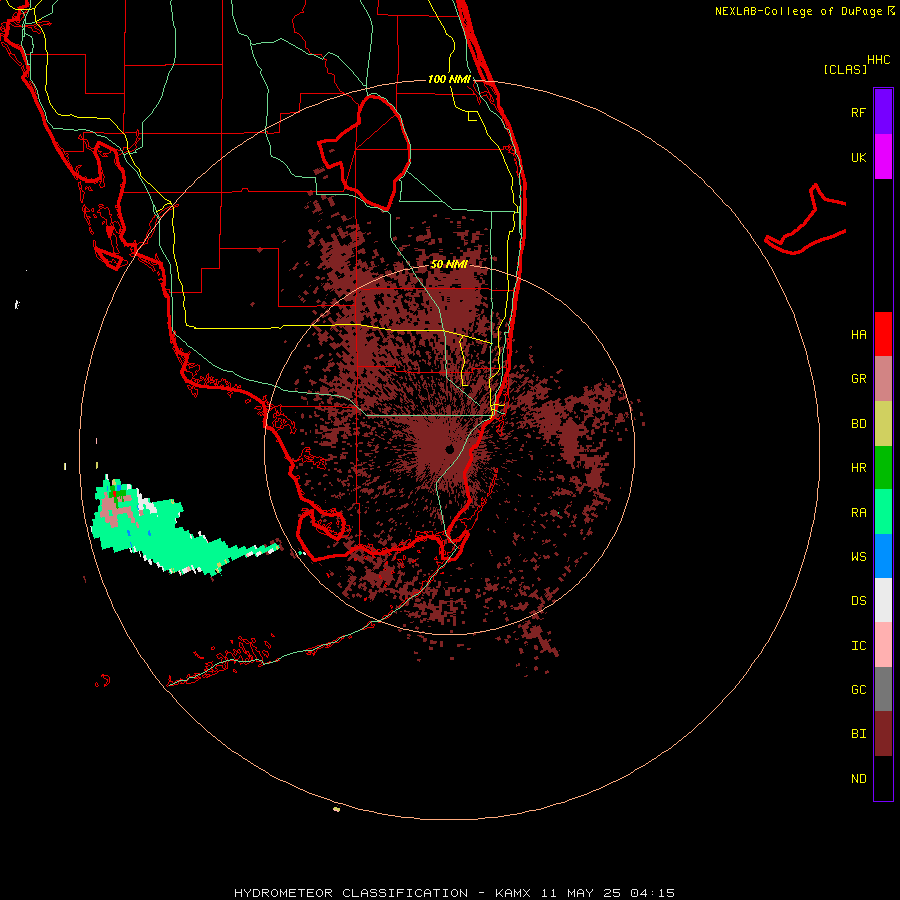This screenshot has height=900, width=900.
Task: Click the 100 NMI range ring label
Action: click(449, 79)
